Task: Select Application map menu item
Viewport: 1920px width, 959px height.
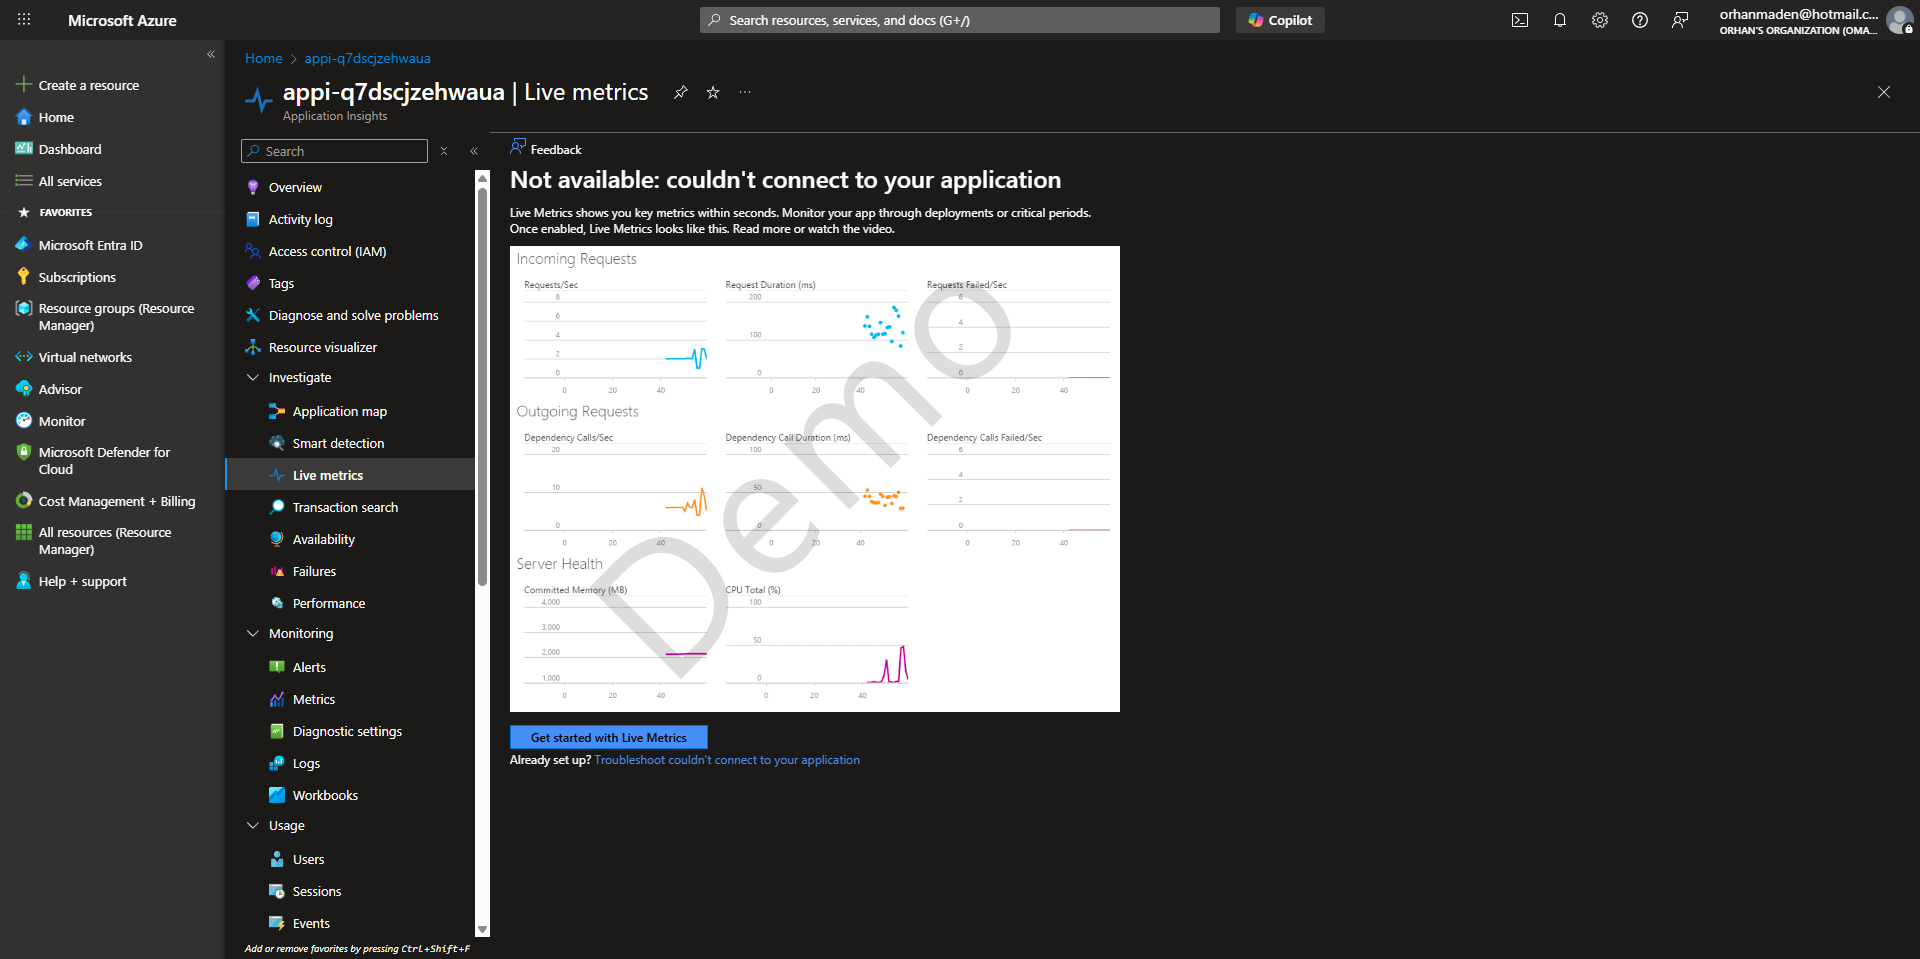Action: tap(339, 412)
